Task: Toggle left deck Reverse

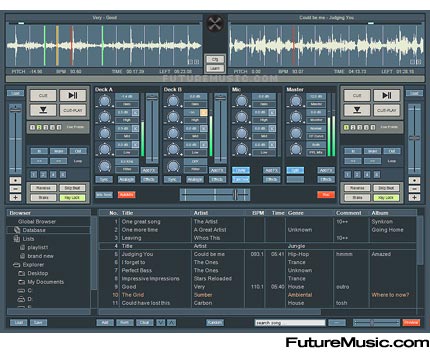Action: point(43,188)
